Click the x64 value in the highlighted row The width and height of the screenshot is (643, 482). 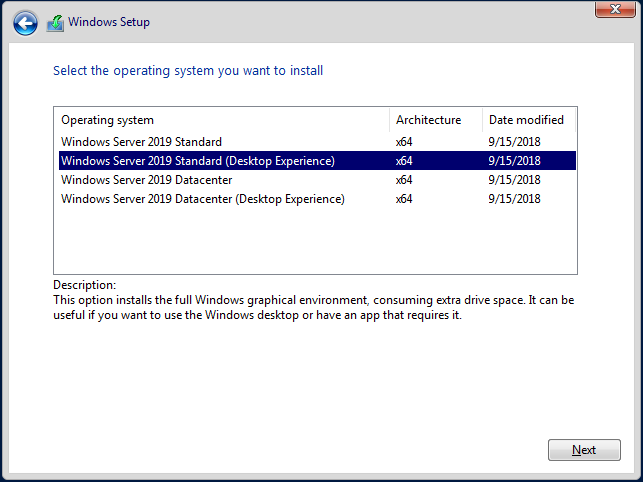404,161
